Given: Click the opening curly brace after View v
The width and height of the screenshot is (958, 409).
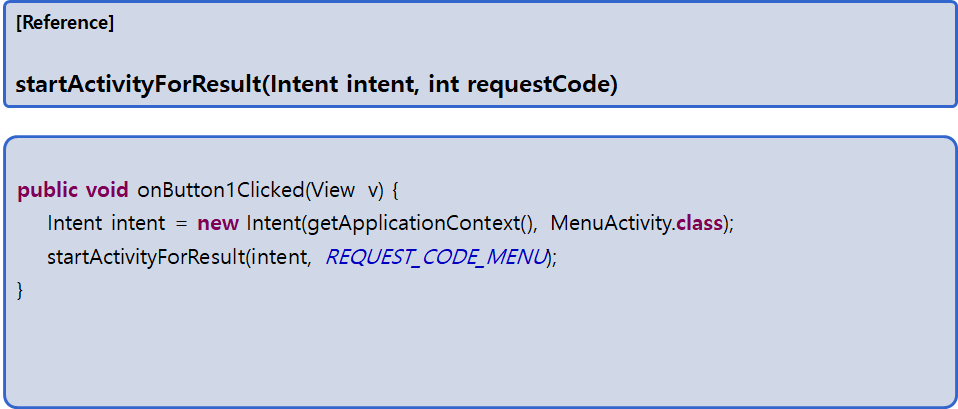Looking at the screenshot, I should (x=394, y=191).
